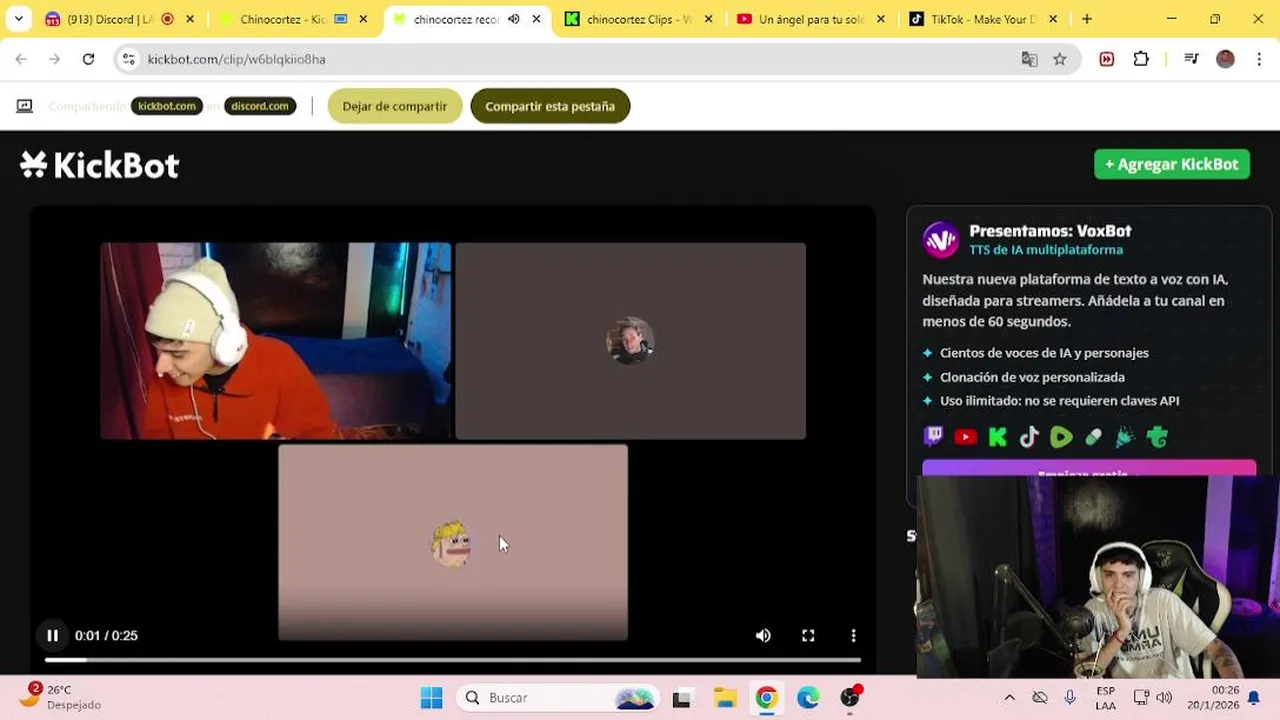Pause the clip with the pause button
Image resolution: width=1280 pixels, height=720 pixels.
pos(53,635)
